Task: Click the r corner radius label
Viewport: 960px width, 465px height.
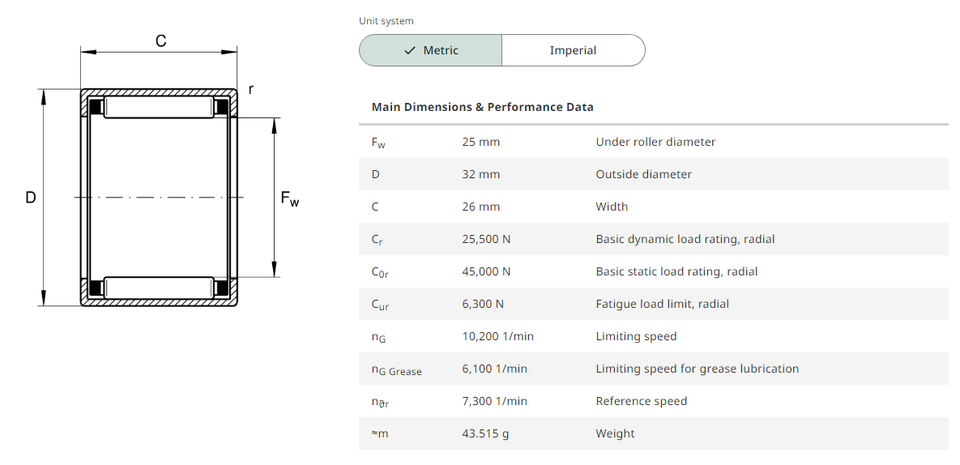Action: [x=250, y=90]
